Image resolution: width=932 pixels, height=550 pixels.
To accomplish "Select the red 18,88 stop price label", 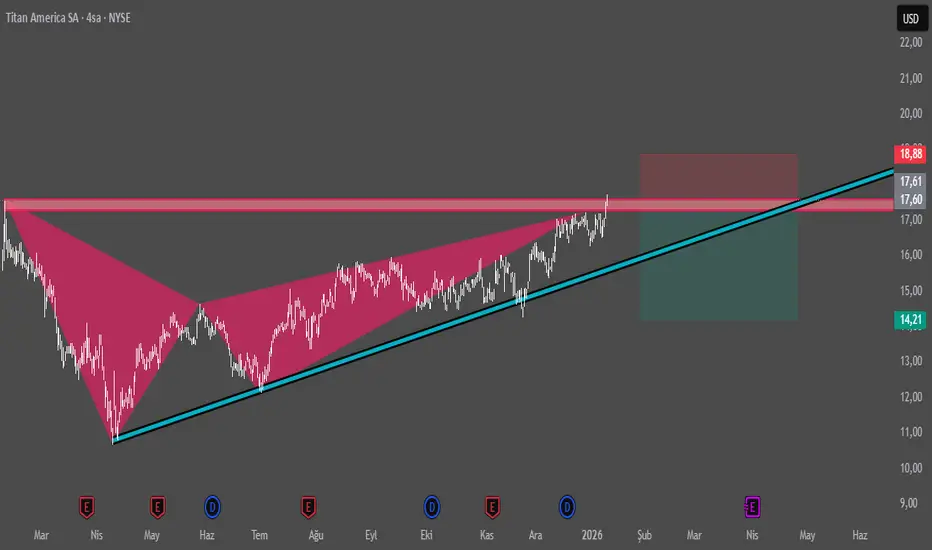I will [x=911, y=155].
